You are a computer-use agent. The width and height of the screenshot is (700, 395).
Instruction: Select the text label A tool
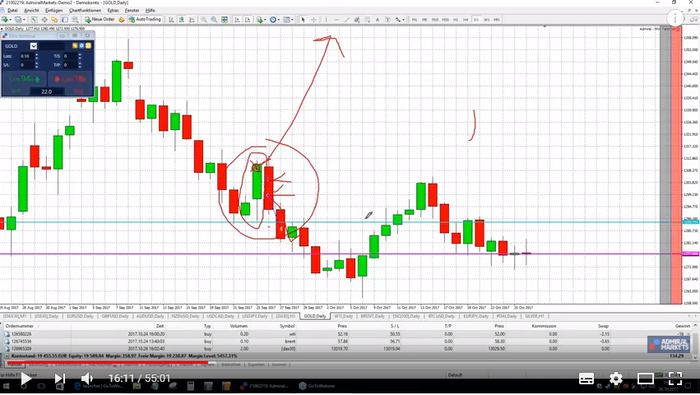click(377, 20)
